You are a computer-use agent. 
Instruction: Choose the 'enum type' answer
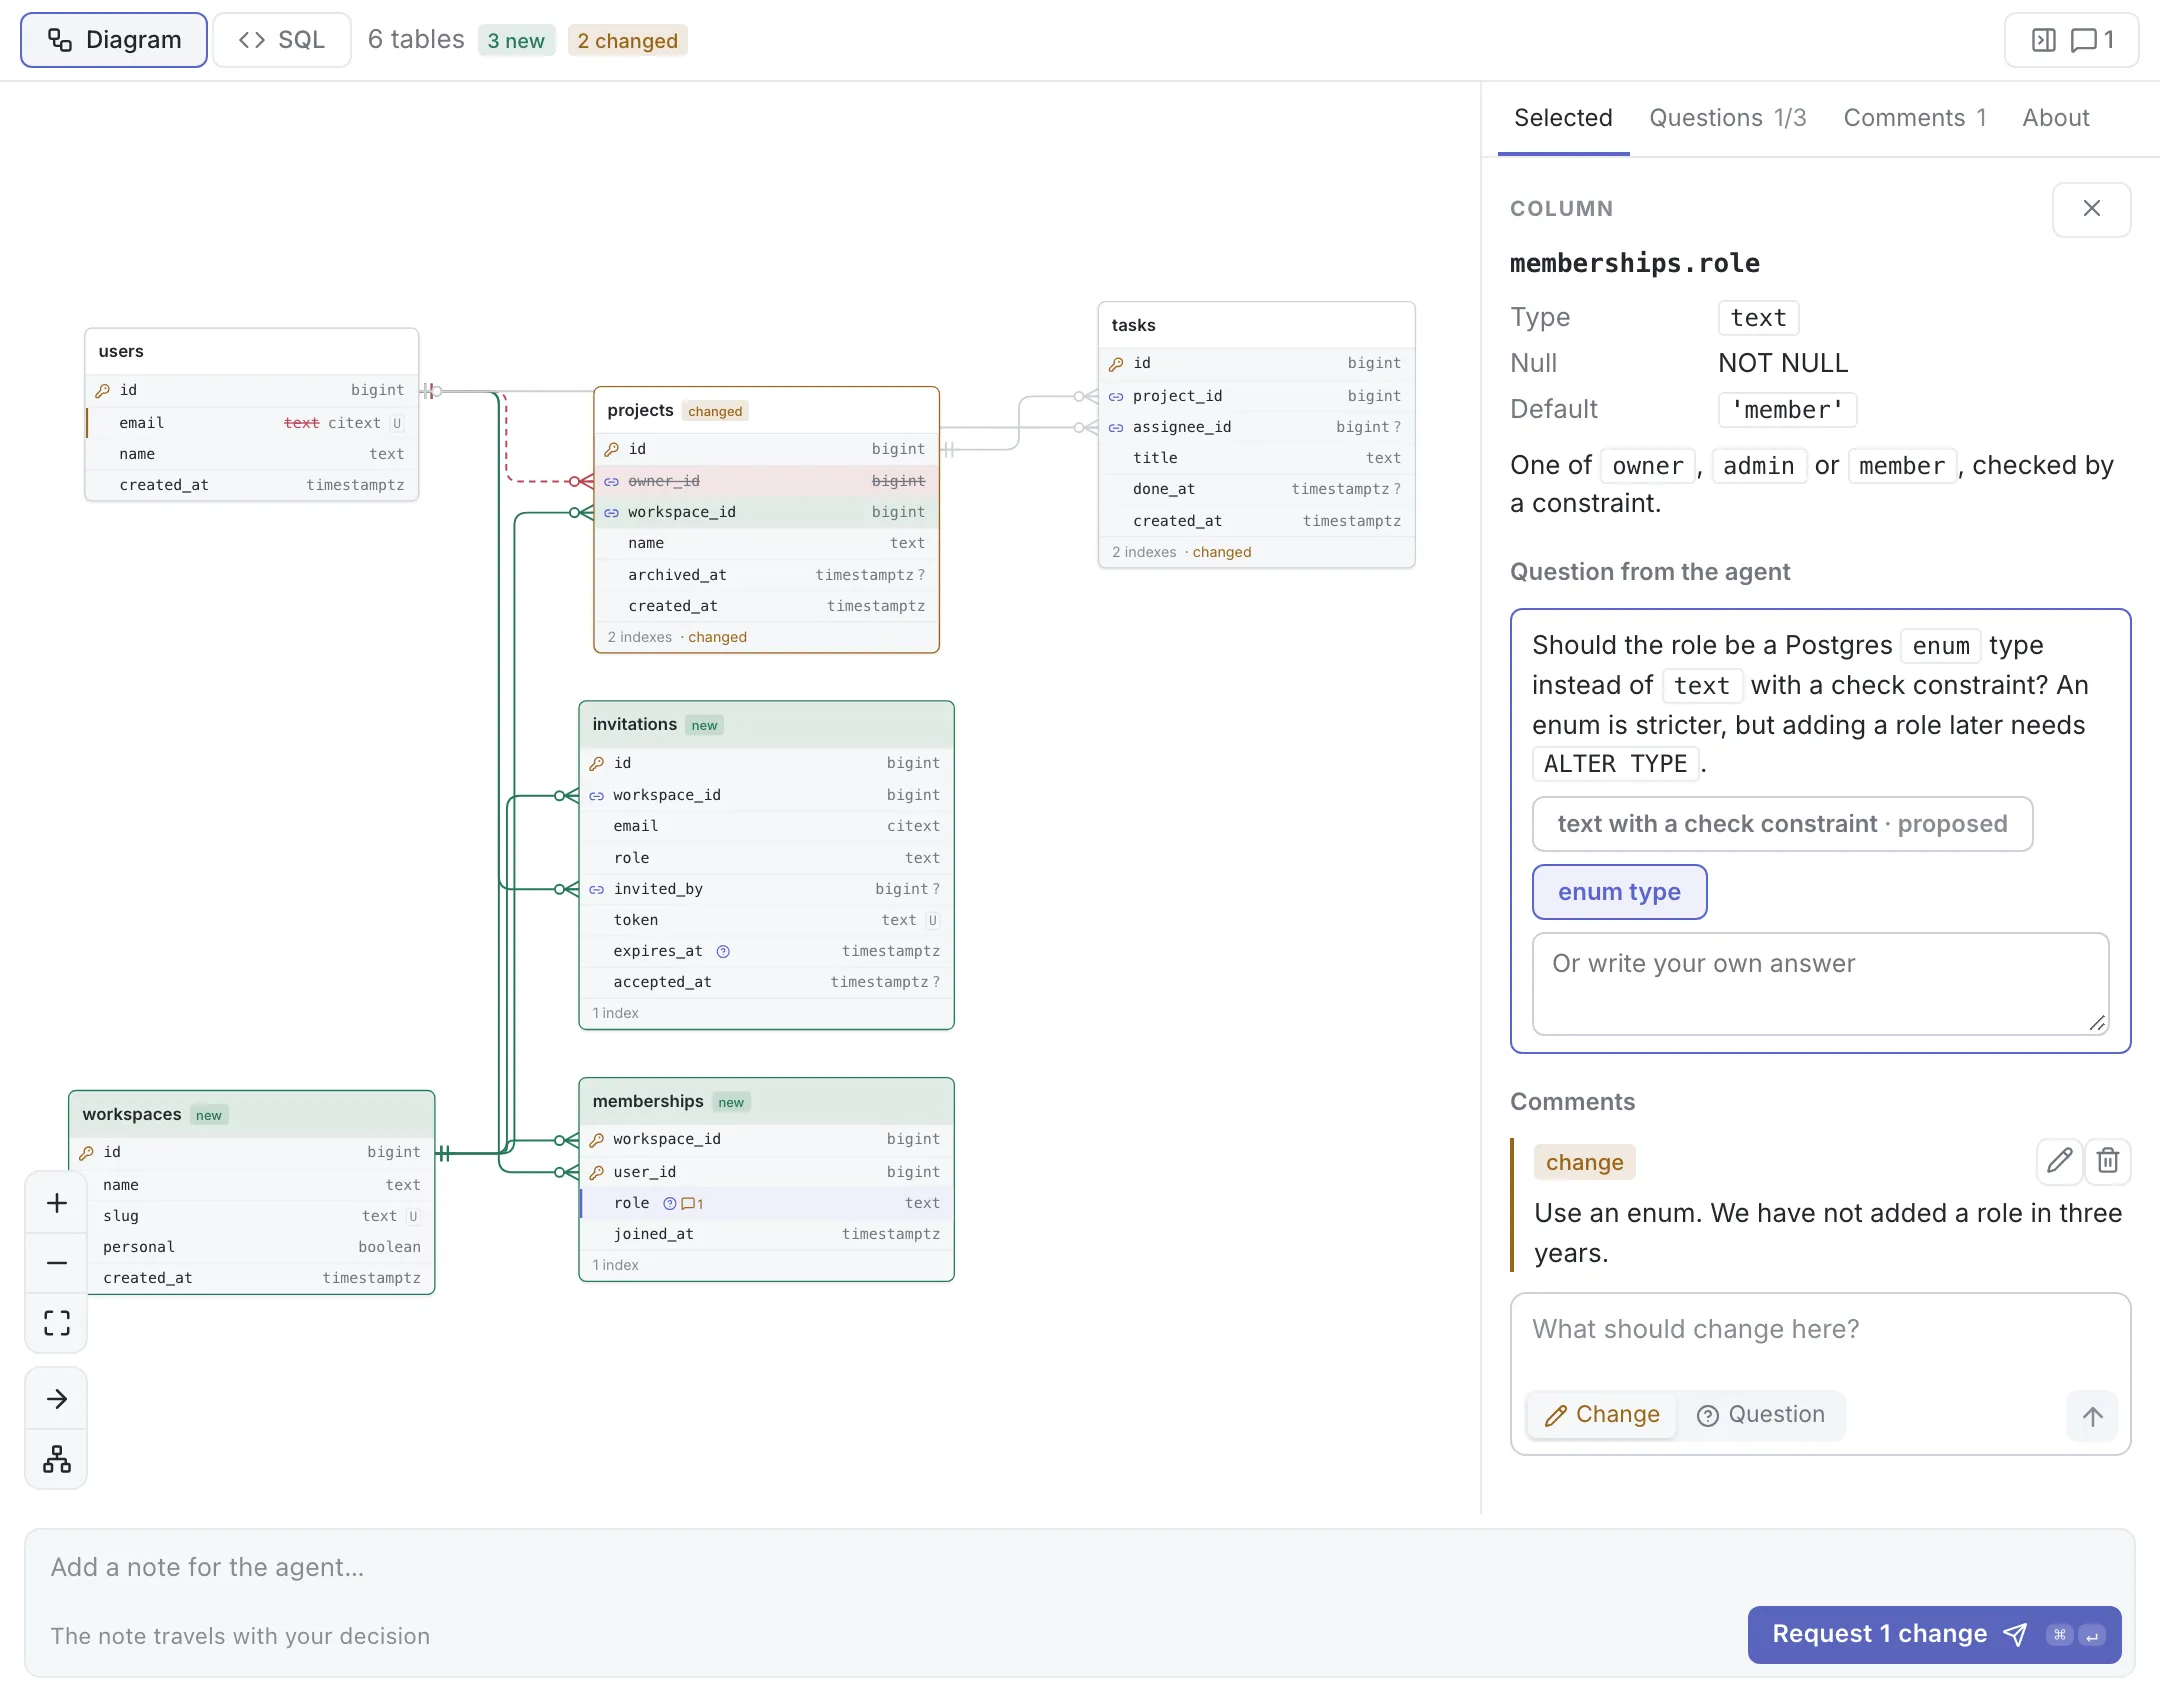1619,892
